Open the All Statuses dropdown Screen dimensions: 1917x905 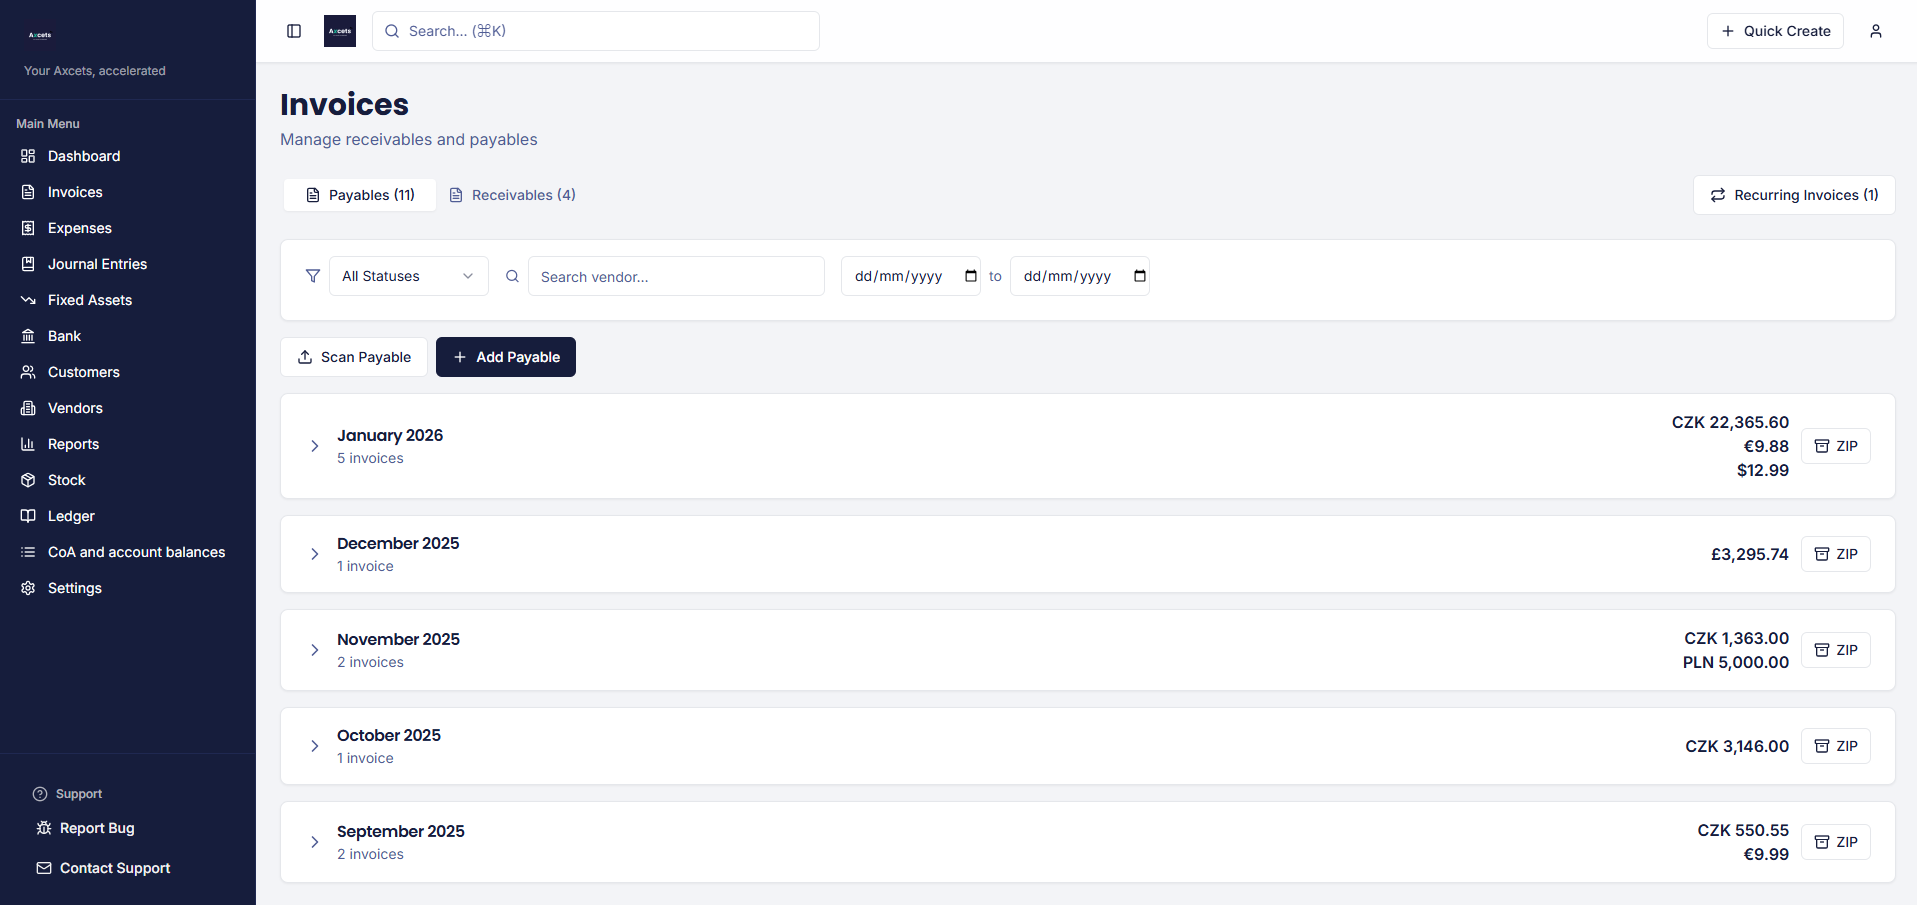coord(409,276)
